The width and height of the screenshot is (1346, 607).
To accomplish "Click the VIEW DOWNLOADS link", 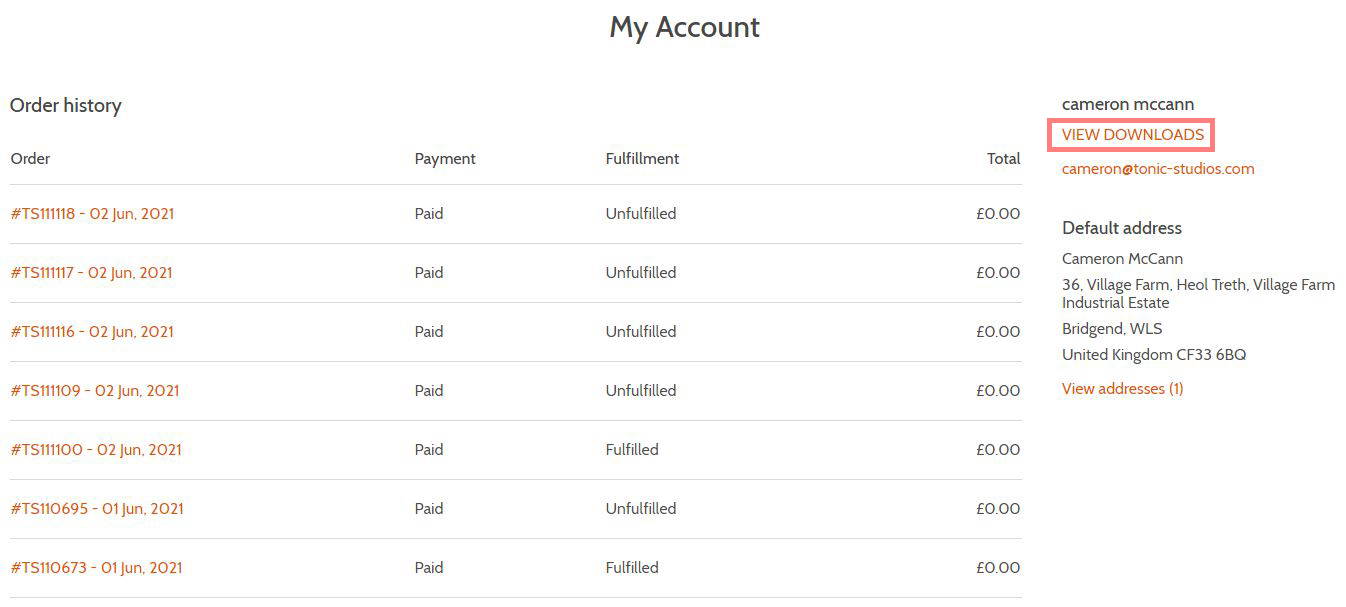I will (1132, 134).
